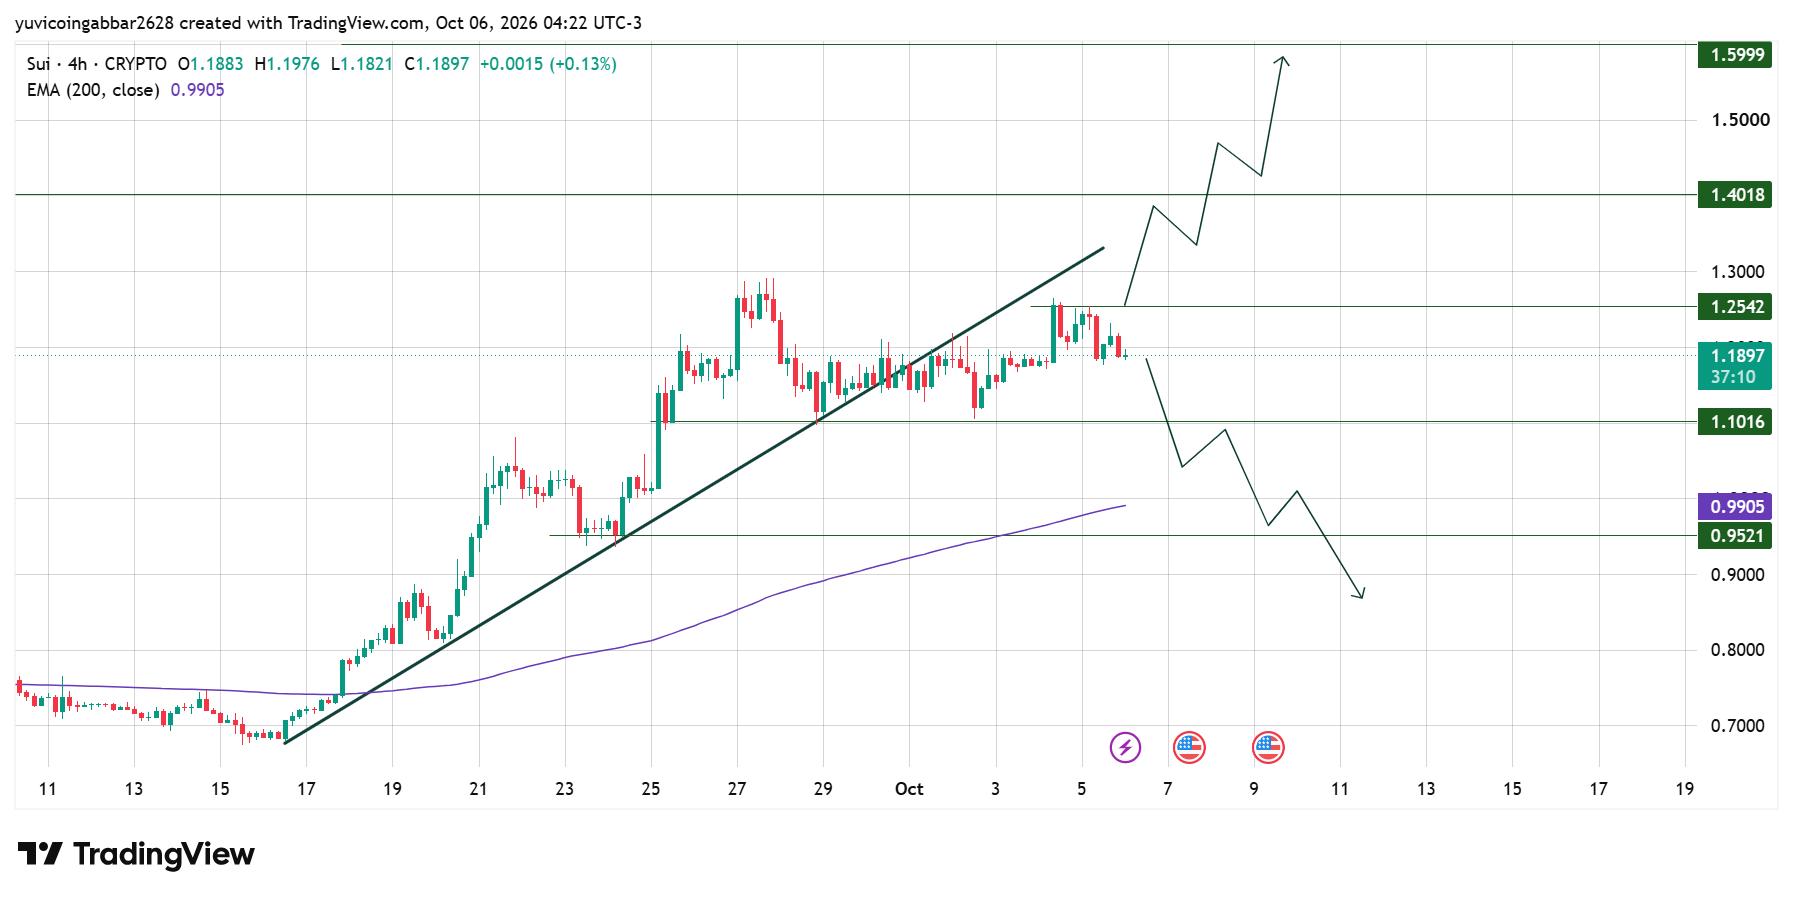Image resolution: width=1793 pixels, height=899 pixels.
Task: Click the purple lightning event marker
Action: pos(1125,747)
